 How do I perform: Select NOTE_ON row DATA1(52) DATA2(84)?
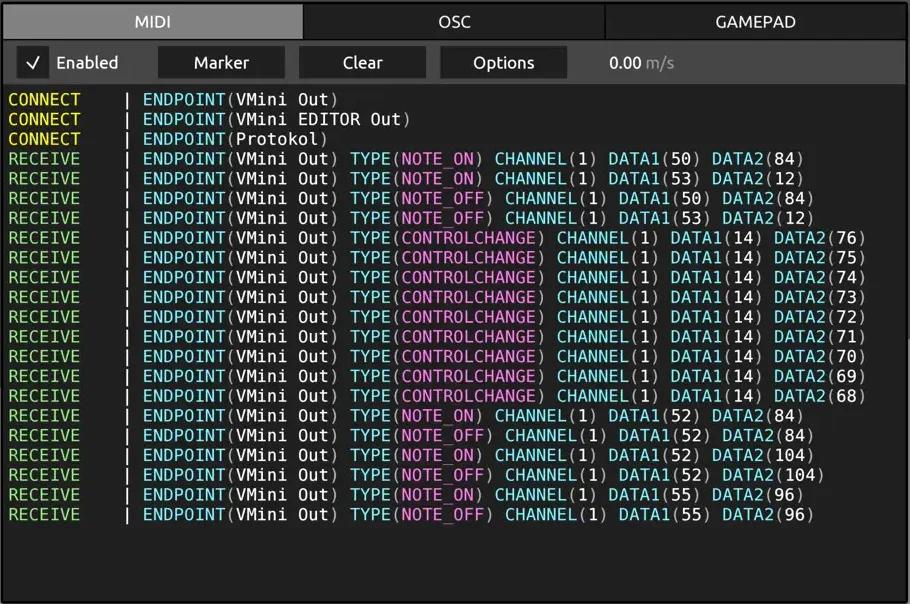click(x=406, y=416)
